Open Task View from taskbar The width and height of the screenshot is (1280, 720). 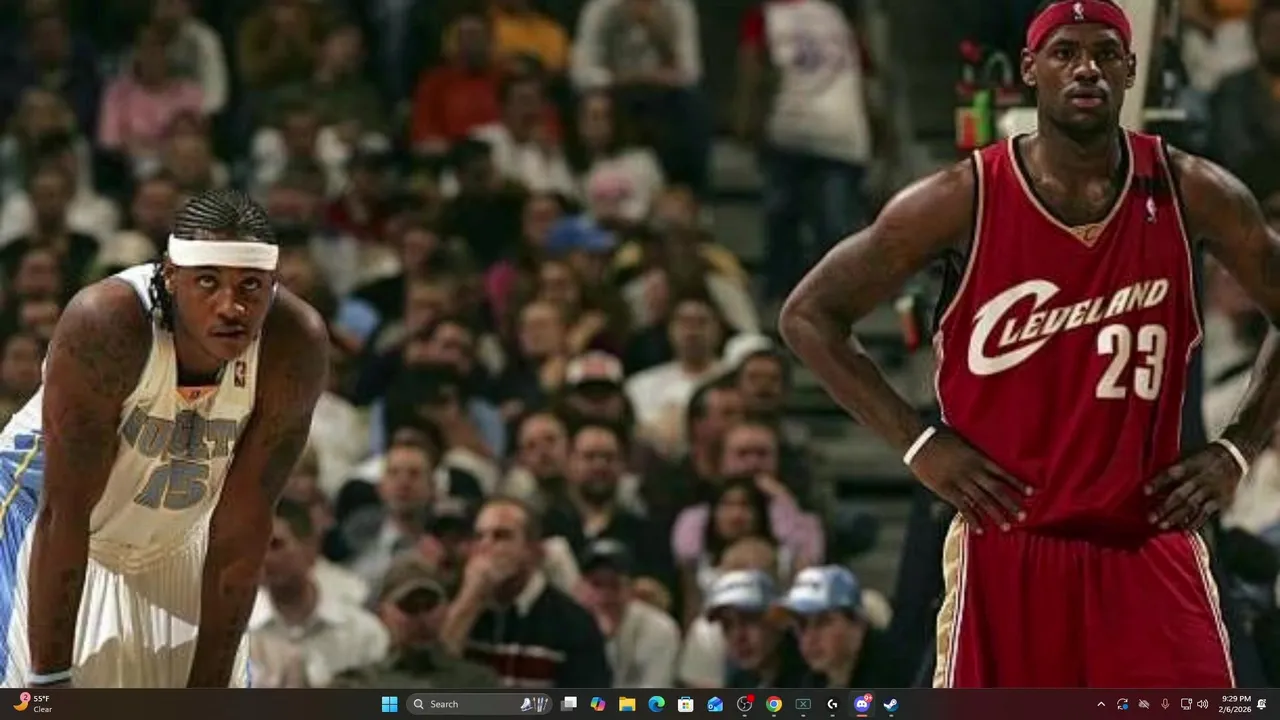569,704
